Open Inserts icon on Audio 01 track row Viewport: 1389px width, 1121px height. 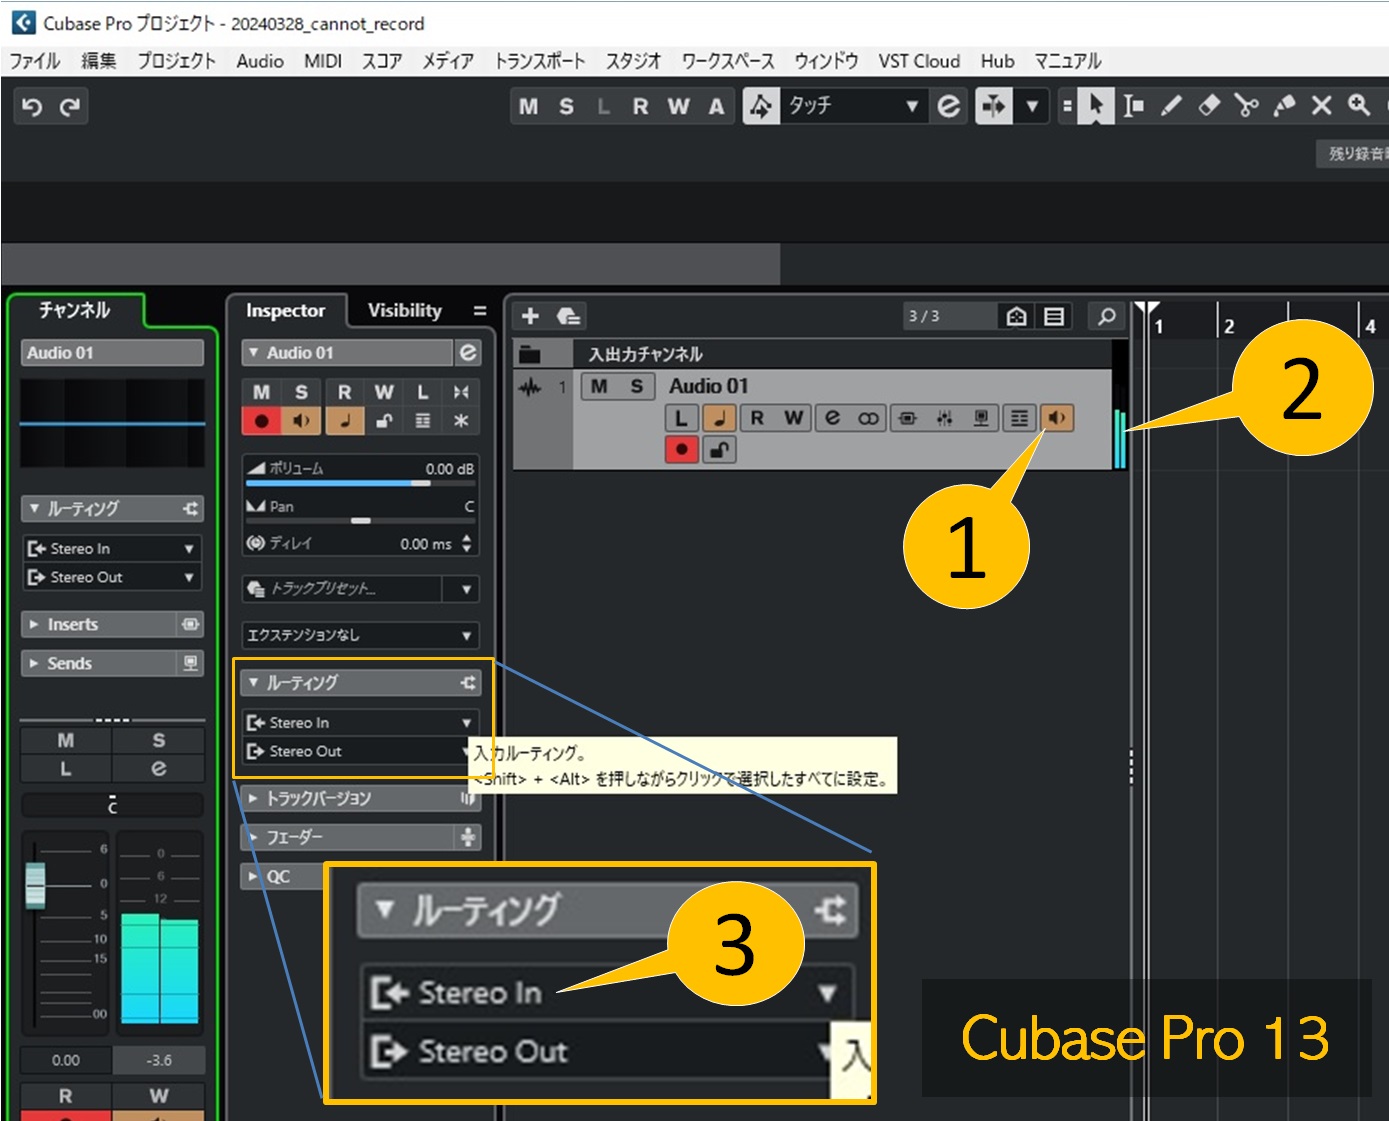pyautogui.click(x=907, y=418)
